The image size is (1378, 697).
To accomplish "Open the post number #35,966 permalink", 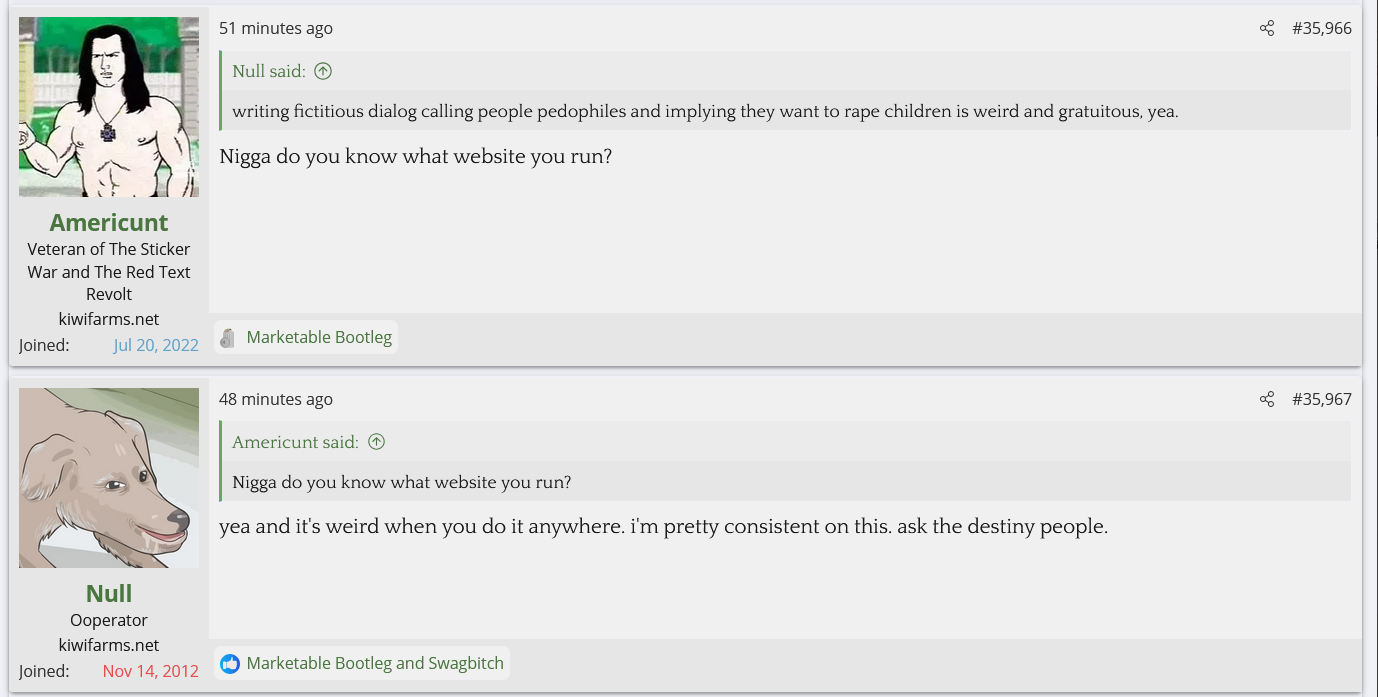I will point(1321,28).
